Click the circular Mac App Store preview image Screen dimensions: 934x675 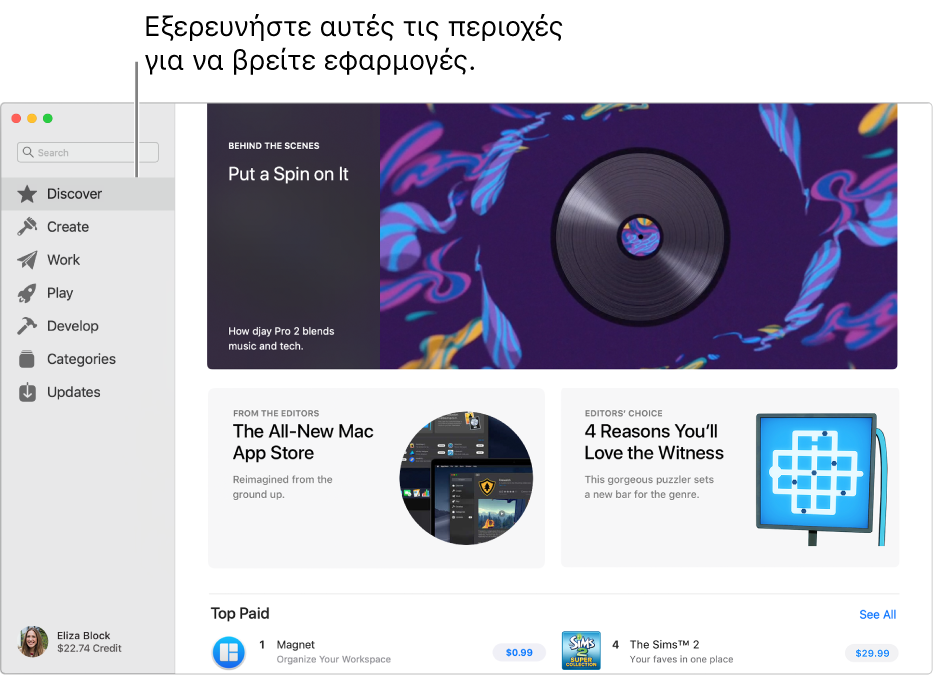[x=466, y=478]
